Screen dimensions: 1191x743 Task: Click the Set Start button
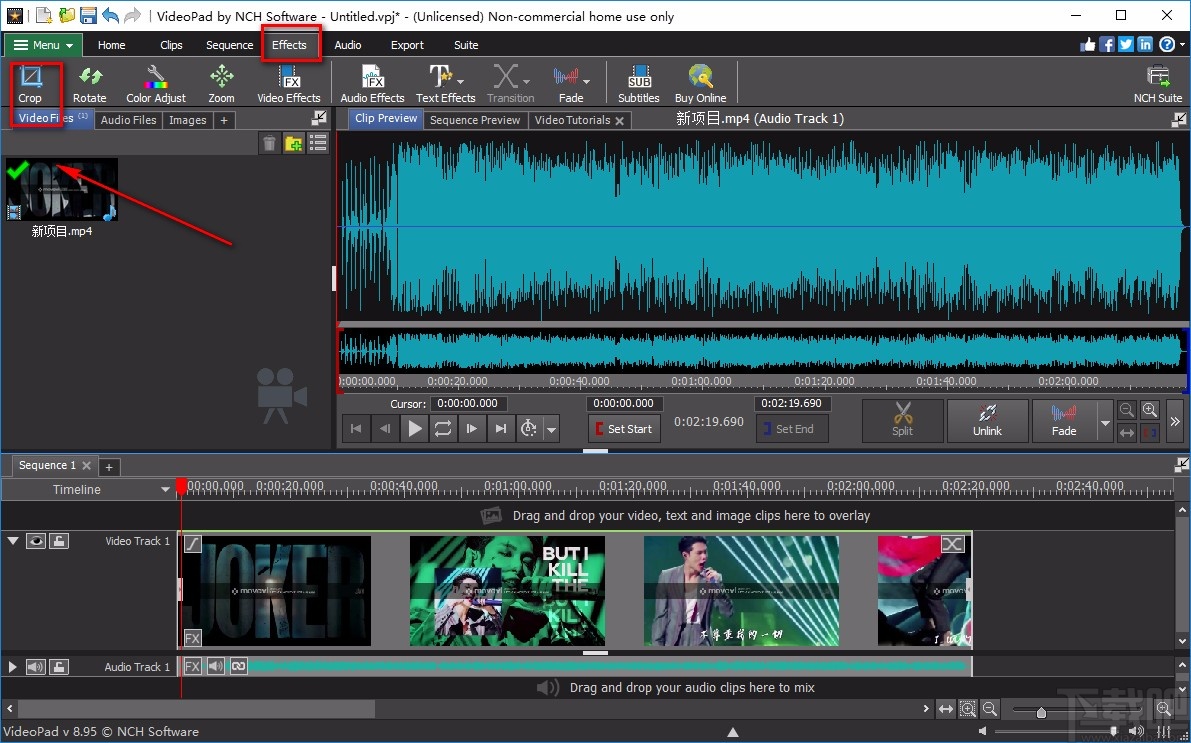point(624,428)
